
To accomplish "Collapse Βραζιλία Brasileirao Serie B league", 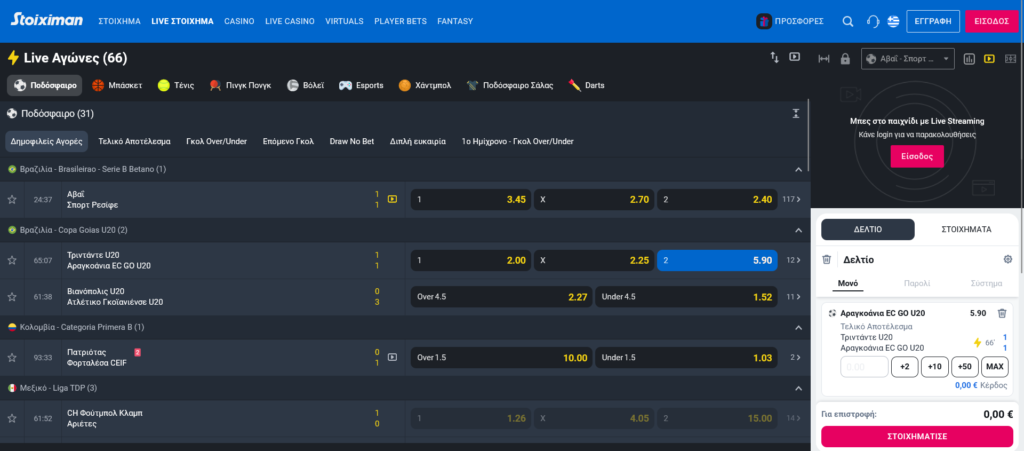I will click(x=798, y=170).
